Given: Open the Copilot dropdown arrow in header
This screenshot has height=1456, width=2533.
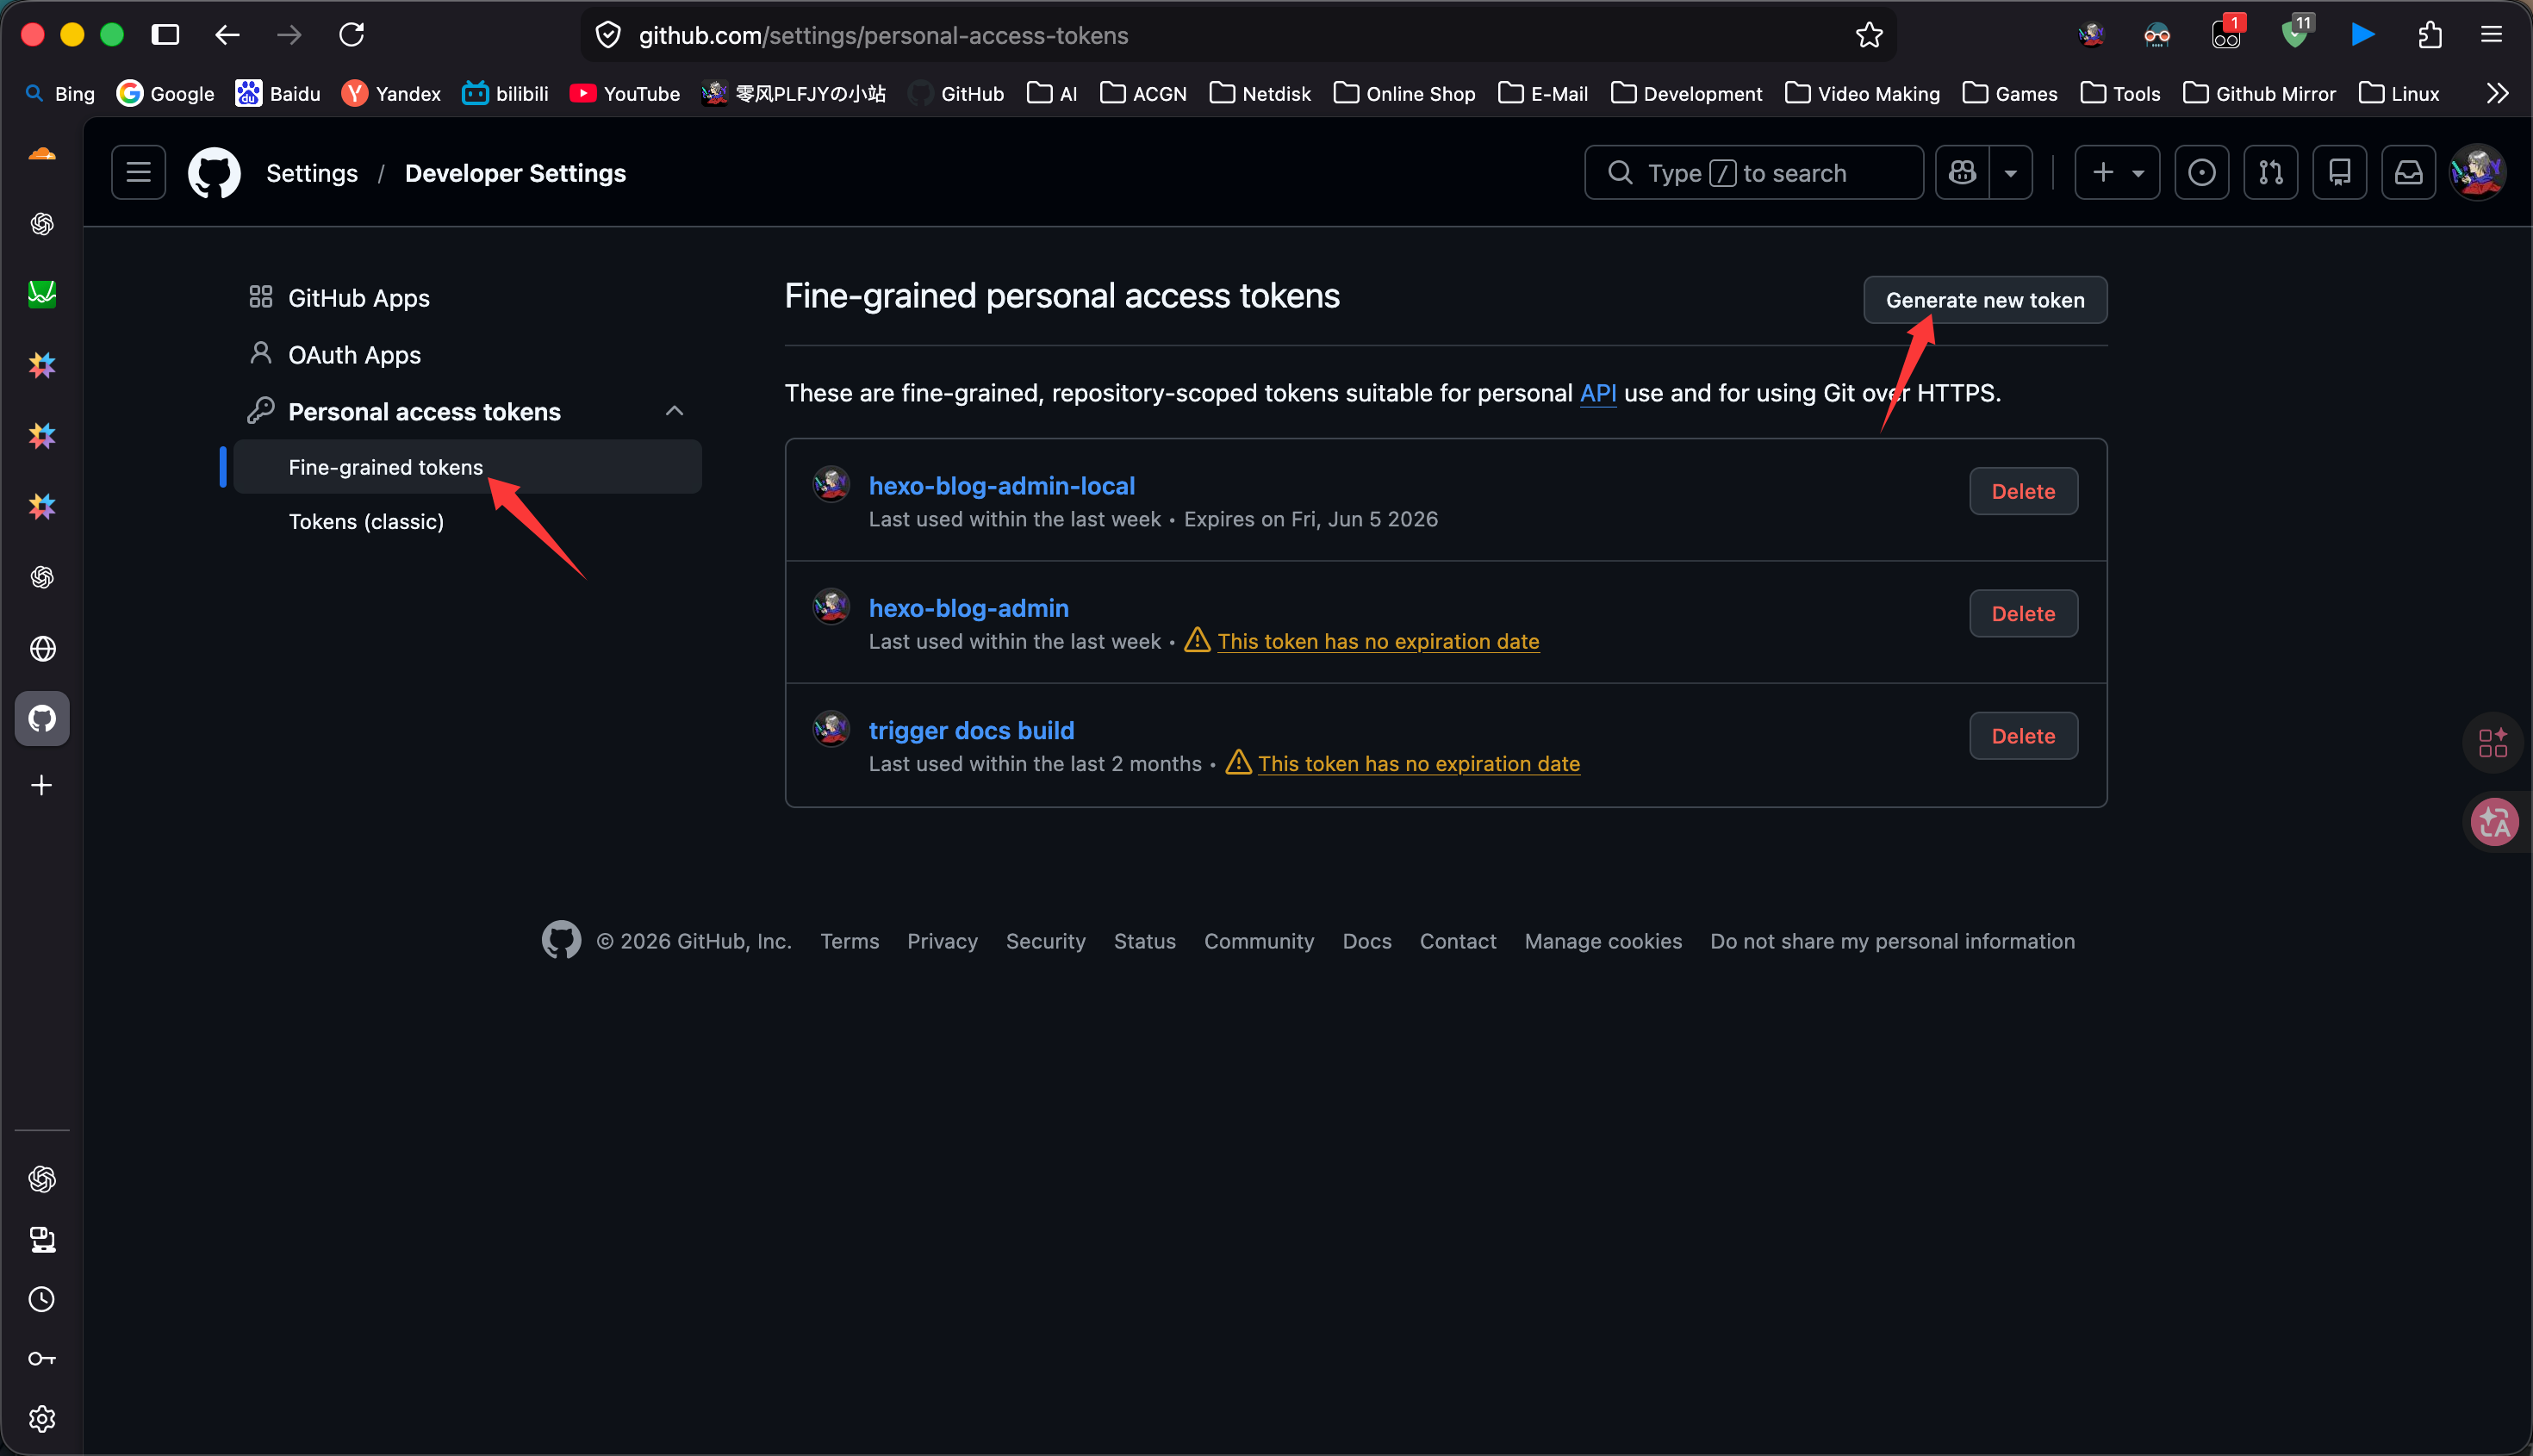Looking at the screenshot, I should [2011, 173].
